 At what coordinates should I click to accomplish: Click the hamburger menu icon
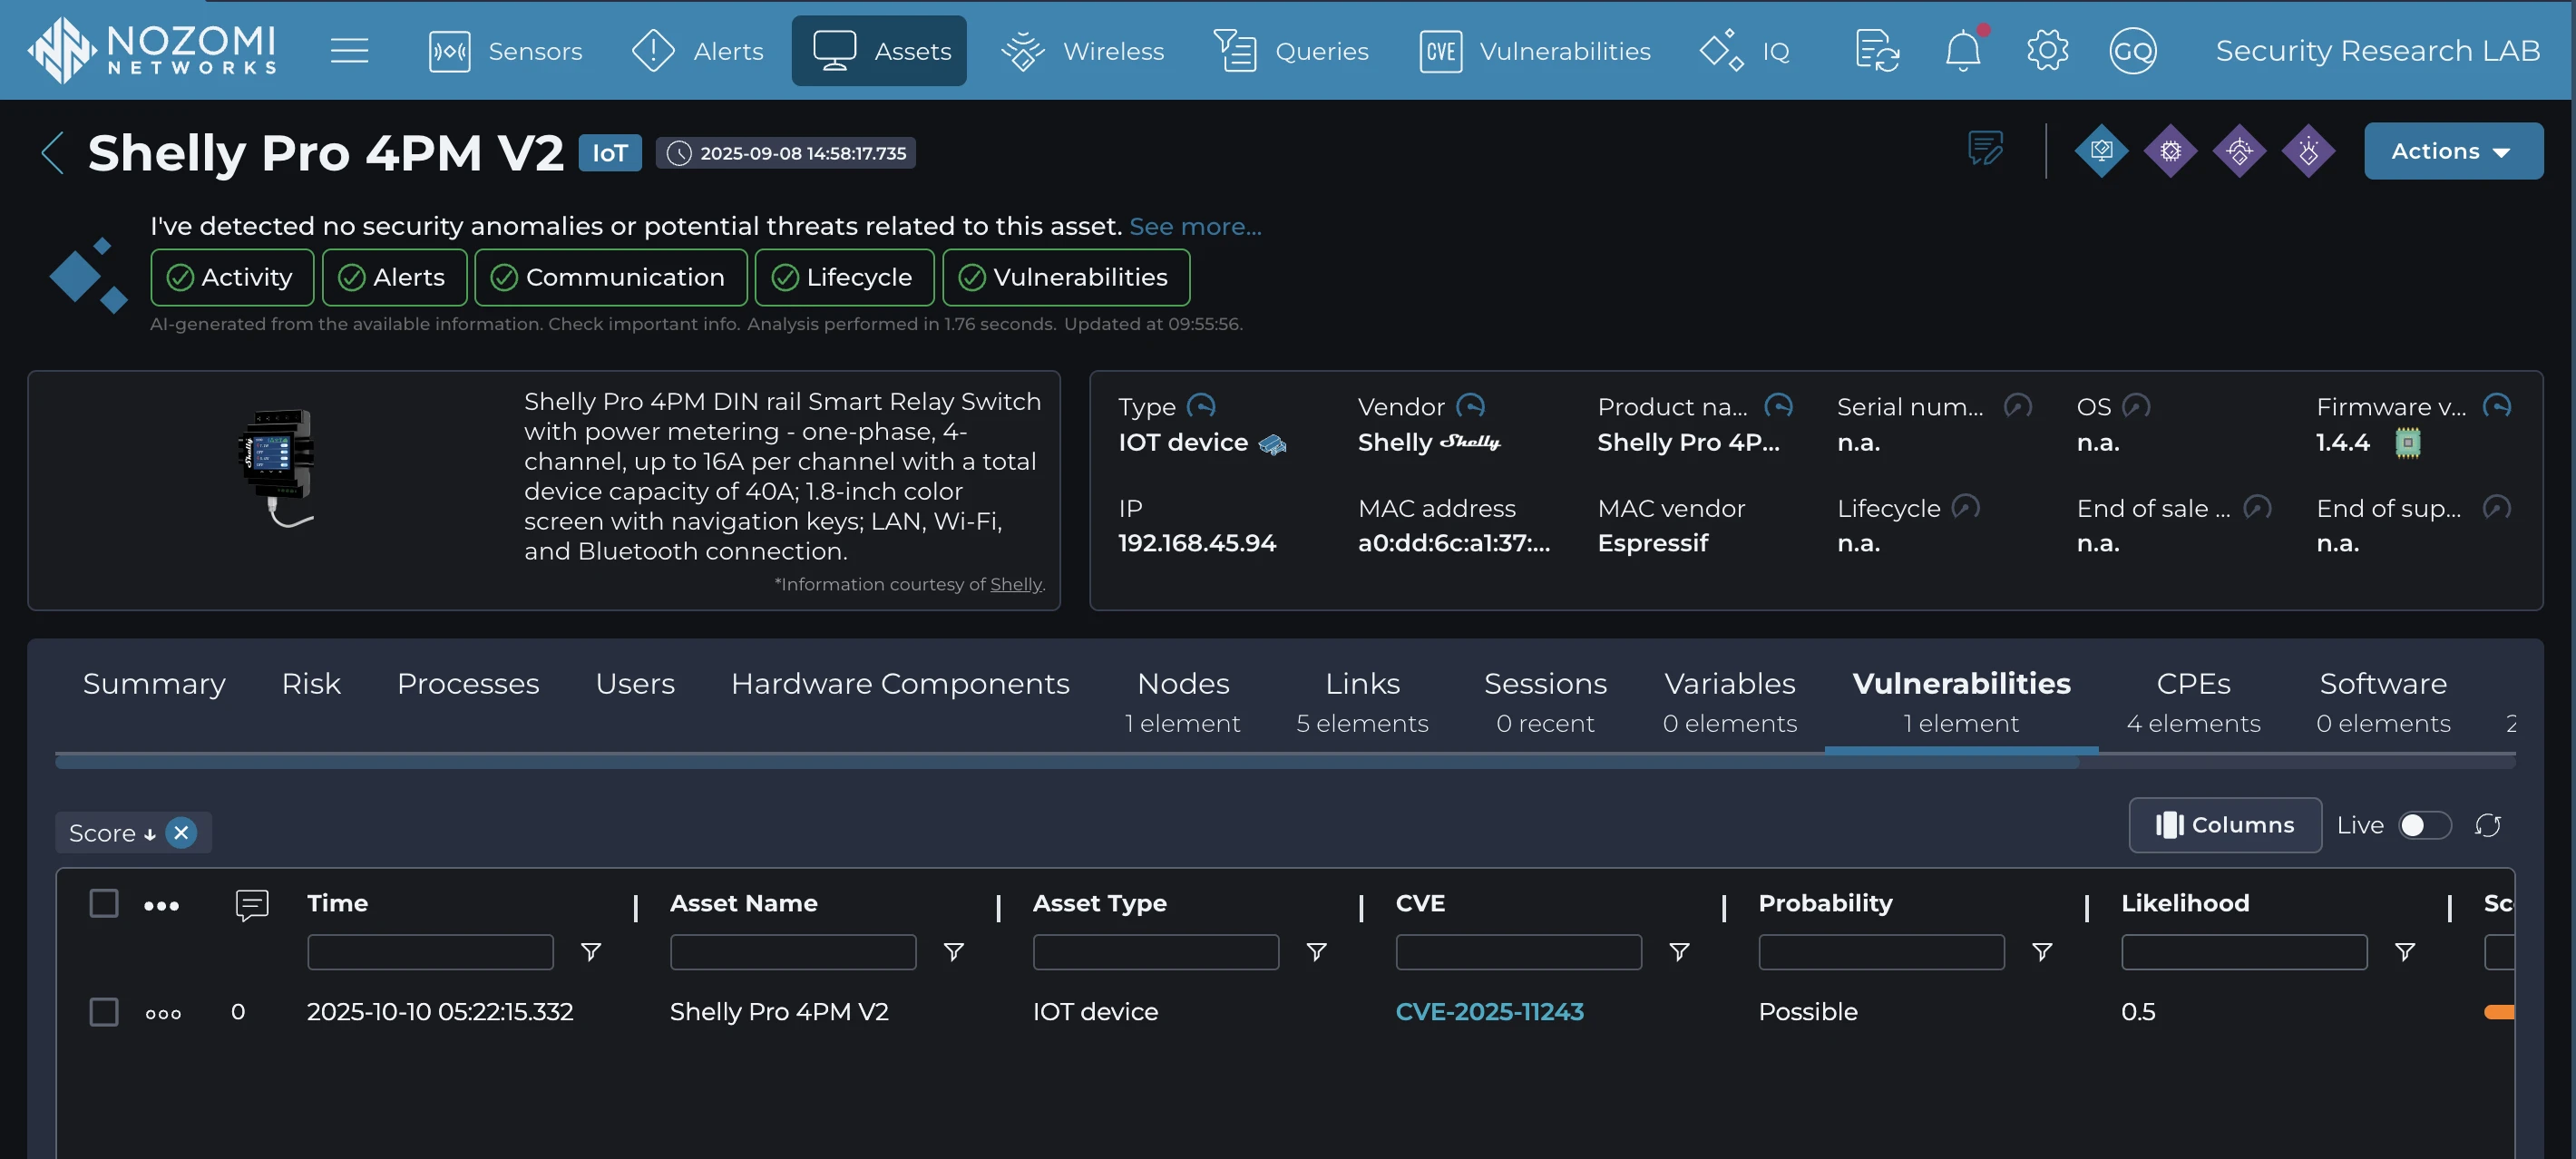coord(349,50)
